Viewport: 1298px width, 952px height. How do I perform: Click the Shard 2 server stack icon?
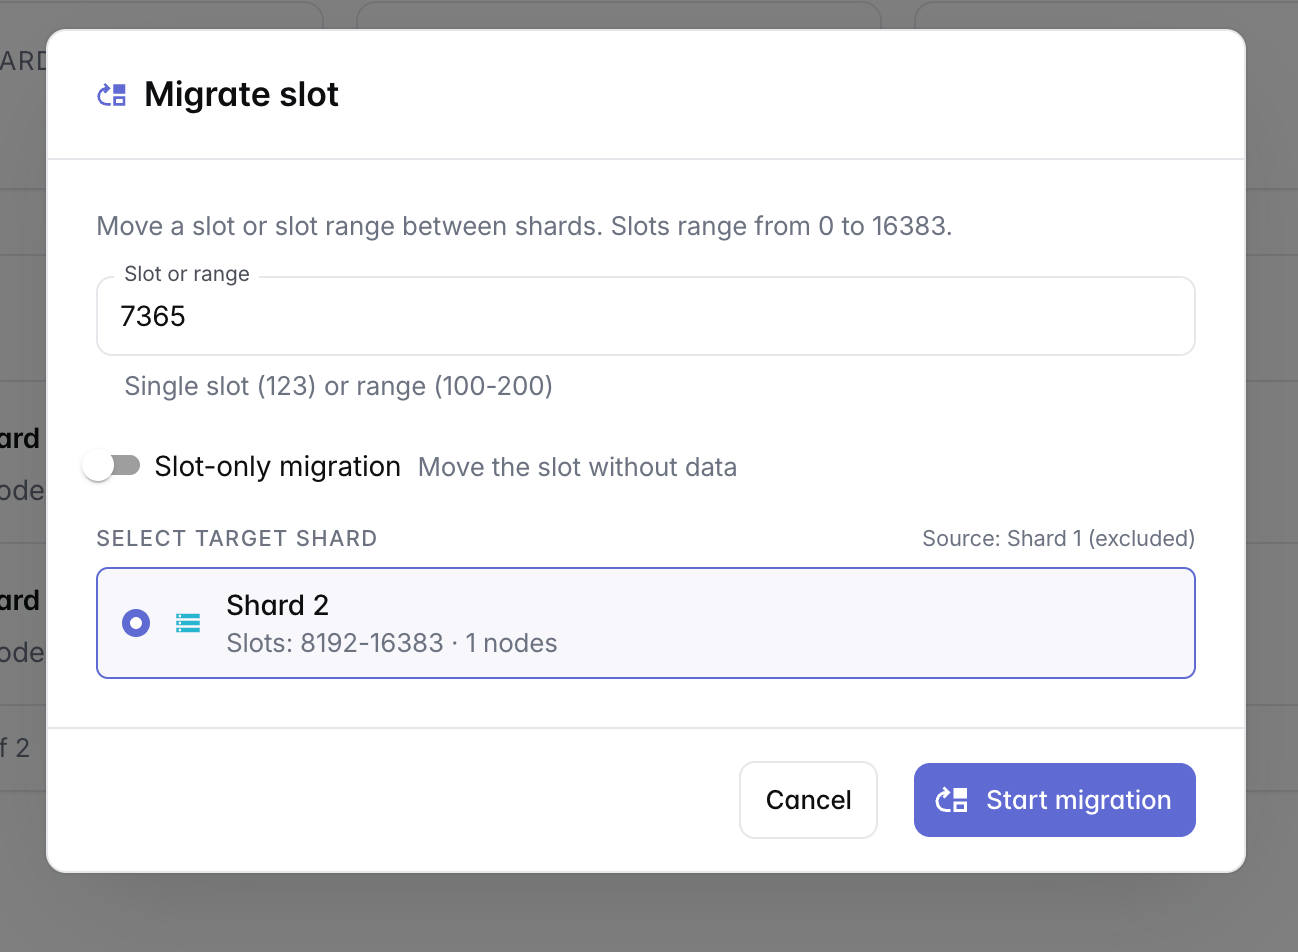tap(188, 623)
